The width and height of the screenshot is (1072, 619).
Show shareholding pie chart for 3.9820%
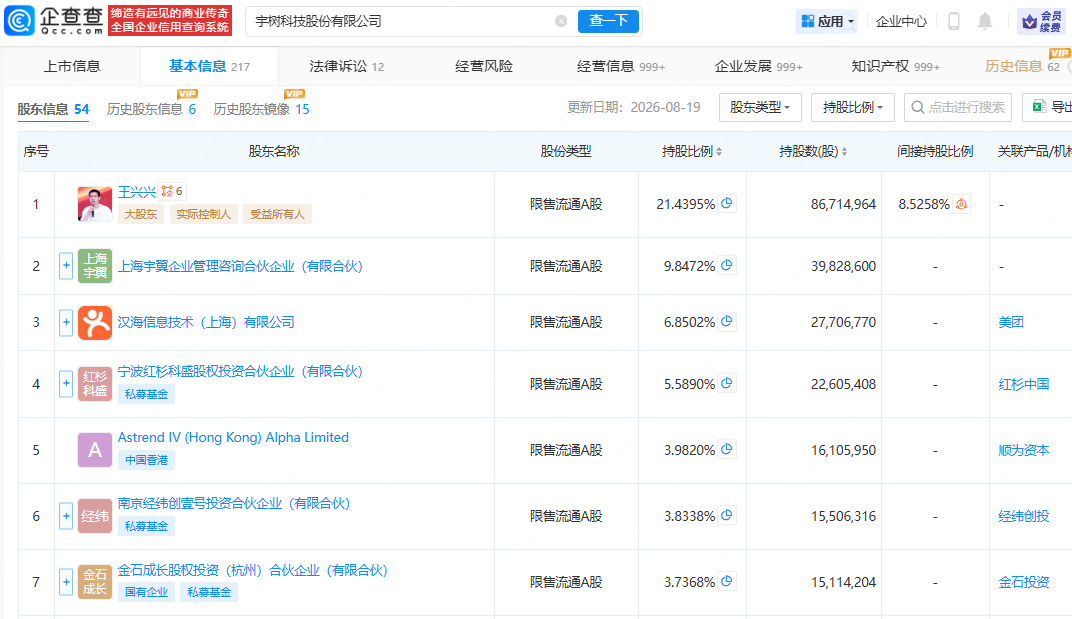coord(727,449)
